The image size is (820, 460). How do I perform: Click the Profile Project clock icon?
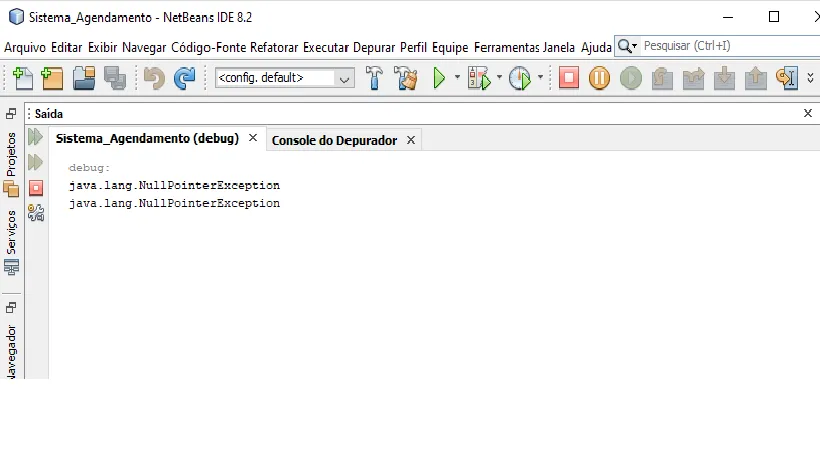[x=520, y=78]
